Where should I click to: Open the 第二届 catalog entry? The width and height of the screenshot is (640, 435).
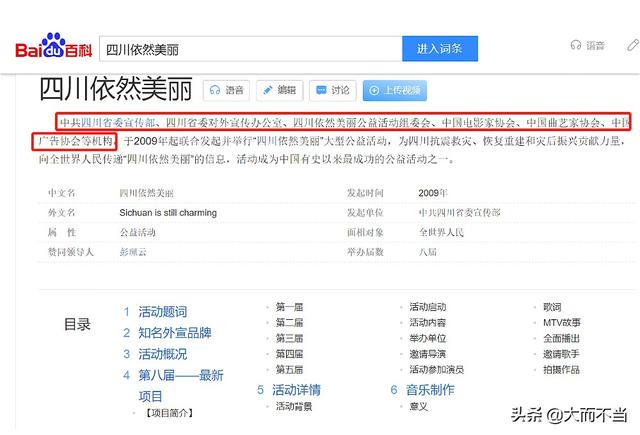click(289, 322)
